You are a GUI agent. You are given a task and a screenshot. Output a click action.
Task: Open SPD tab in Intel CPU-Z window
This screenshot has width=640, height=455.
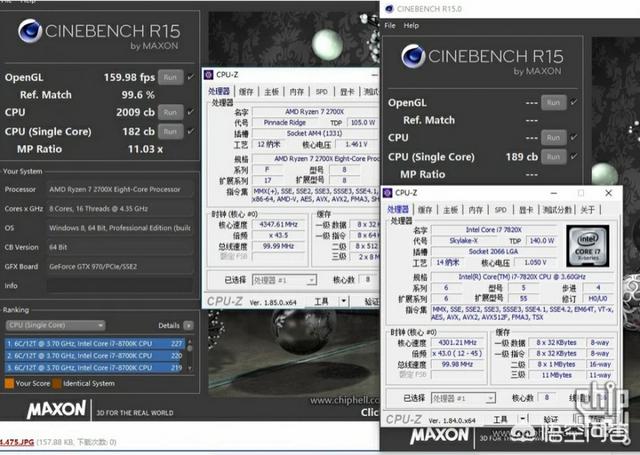coord(501,210)
